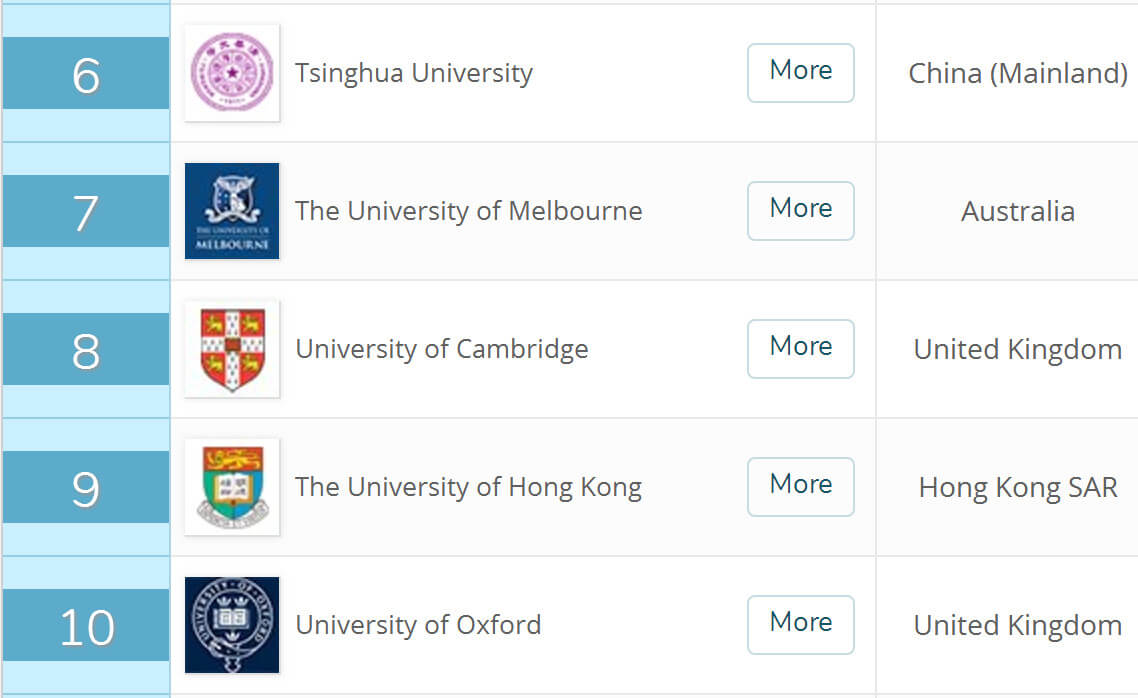
Task: Open More details for University of Oxford
Action: tap(801, 625)
